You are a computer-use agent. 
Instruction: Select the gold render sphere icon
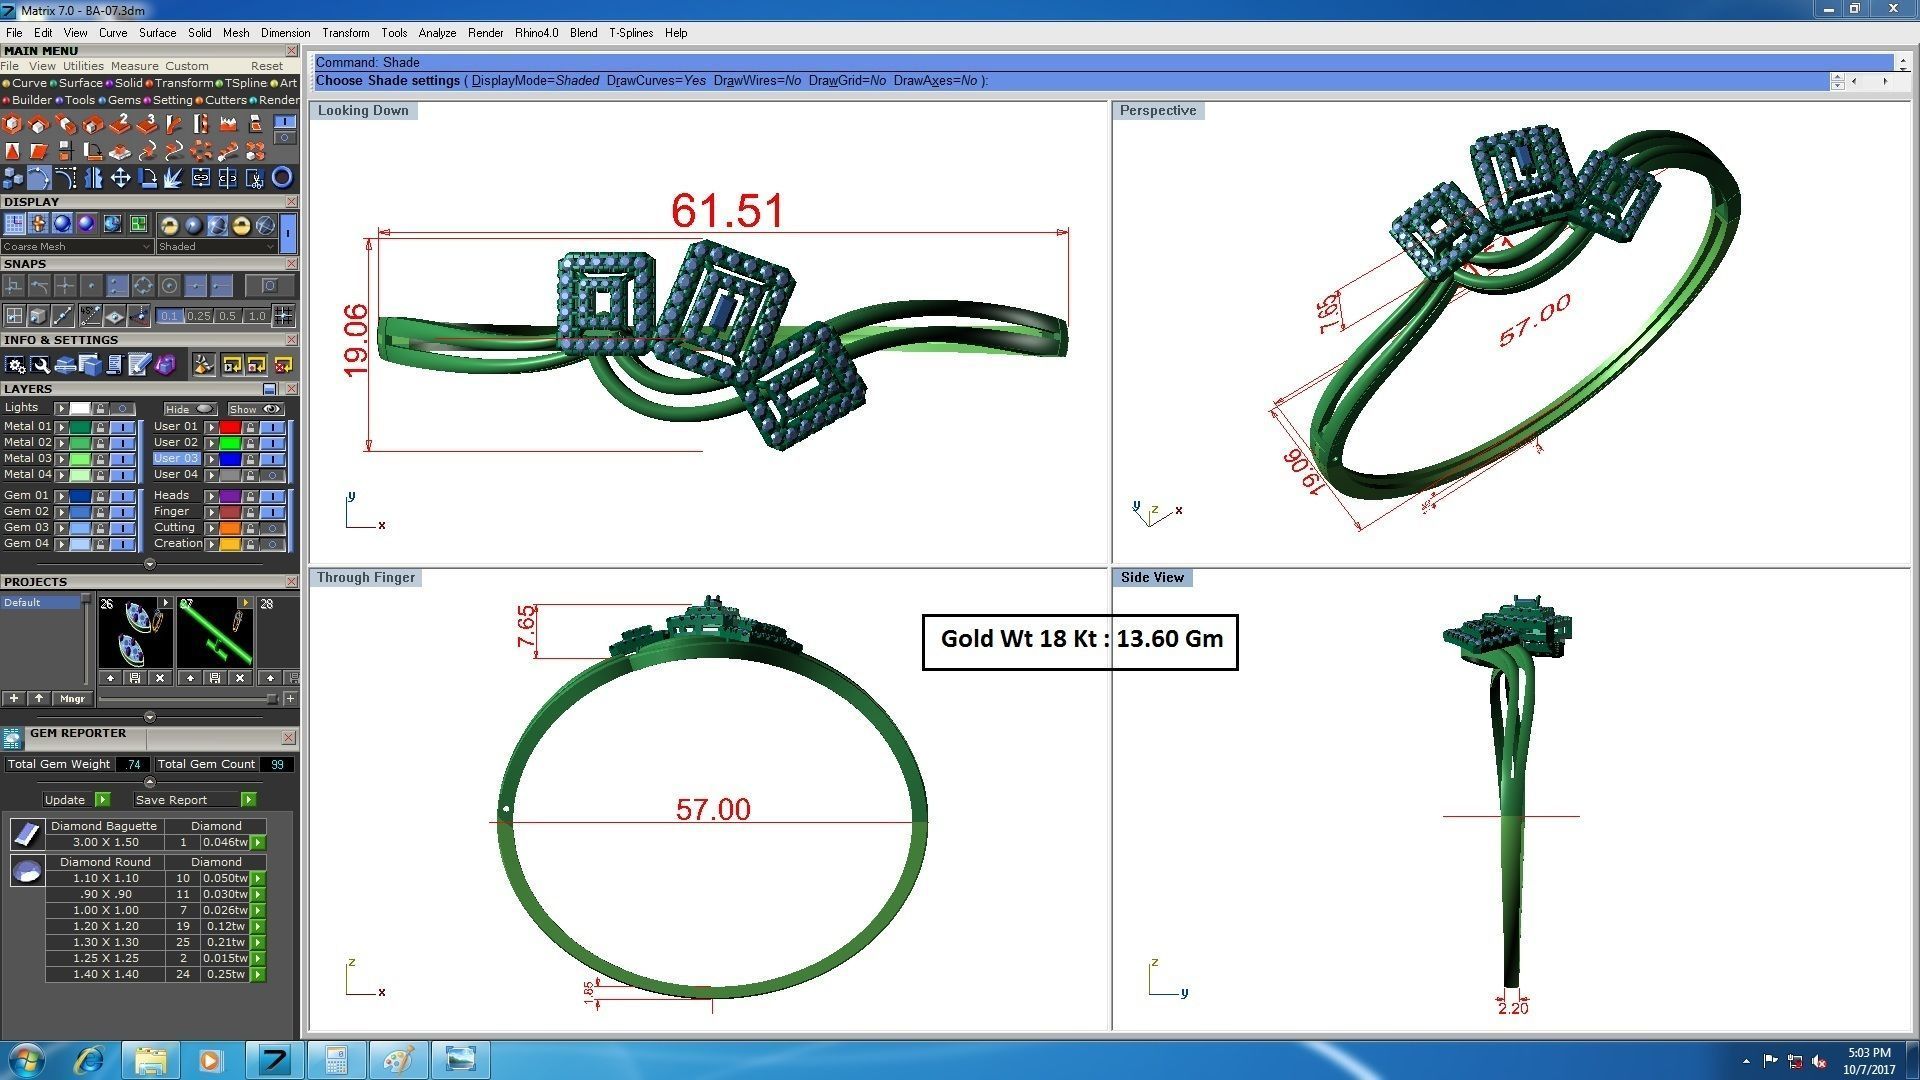[241, 224]
